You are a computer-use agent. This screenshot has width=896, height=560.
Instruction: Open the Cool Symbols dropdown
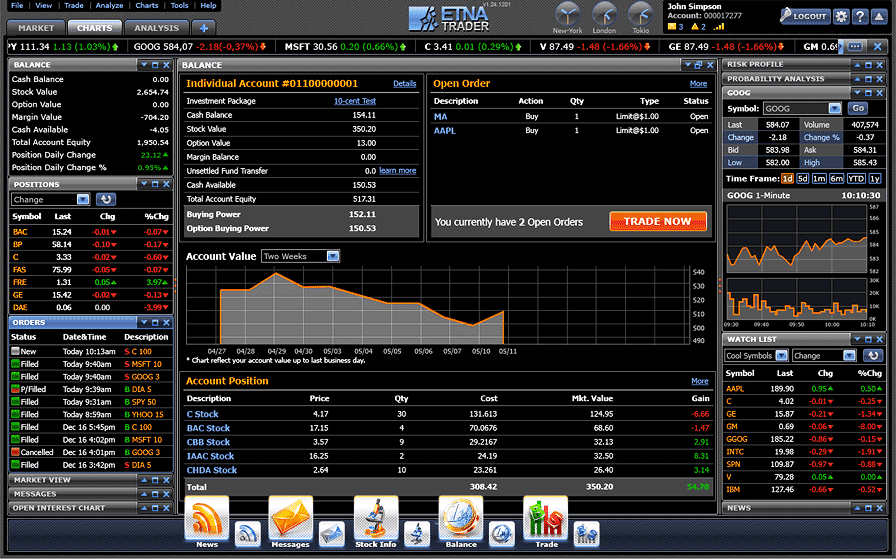tap(782, 355)
